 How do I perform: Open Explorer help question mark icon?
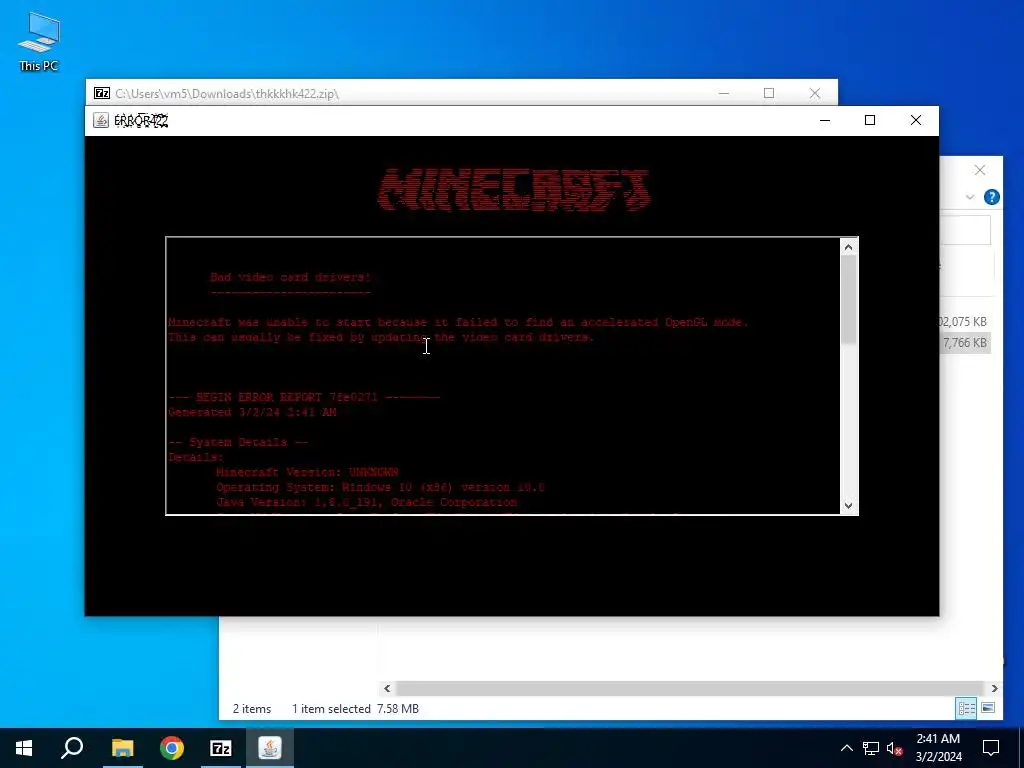click(x=991, y=197)
